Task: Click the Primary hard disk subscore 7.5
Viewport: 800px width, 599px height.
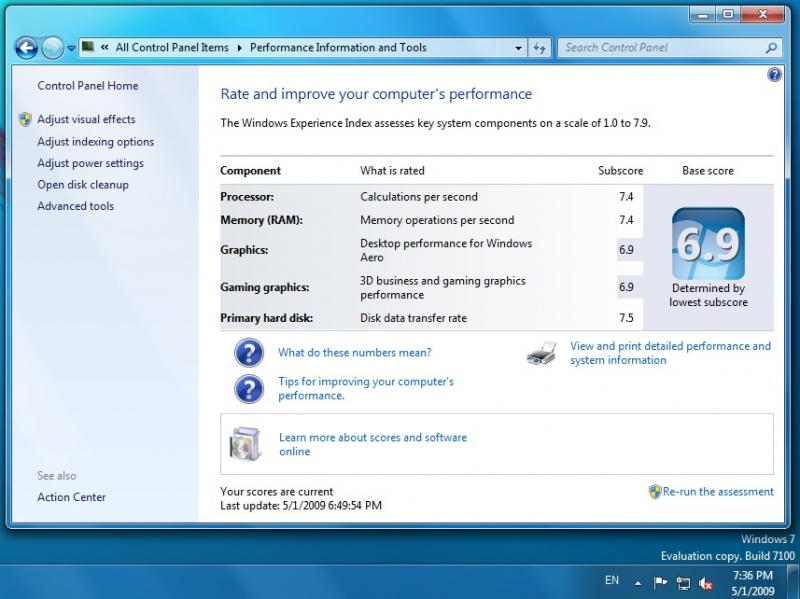Action: click(x=626, y=318)
